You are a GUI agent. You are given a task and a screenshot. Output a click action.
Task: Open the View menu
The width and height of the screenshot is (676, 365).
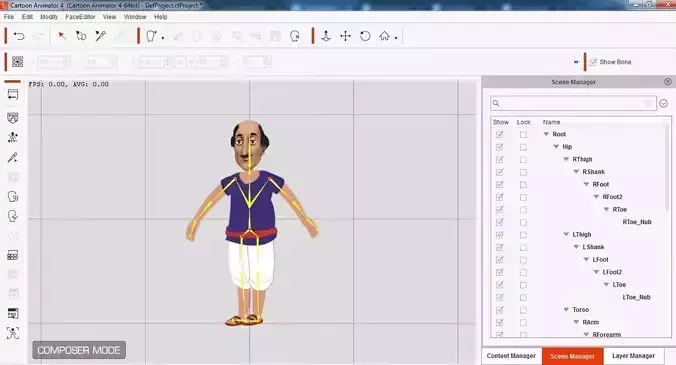(x=110, y=17)
